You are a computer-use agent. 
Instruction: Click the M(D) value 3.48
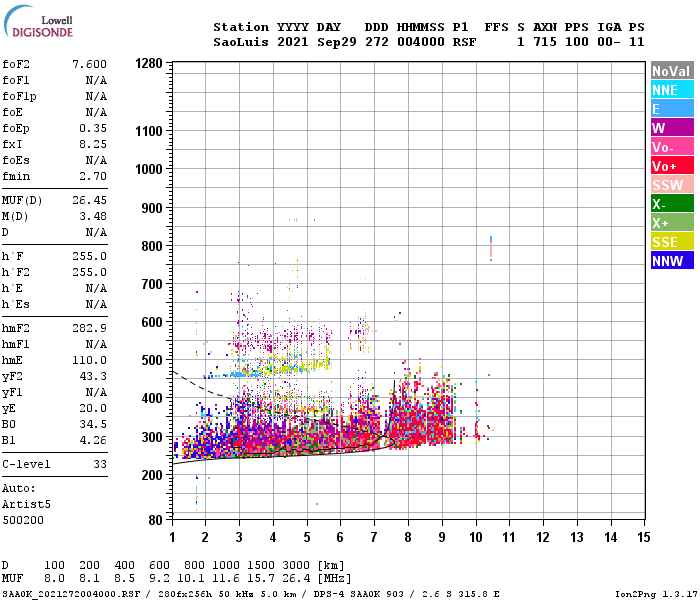point(93,216)
